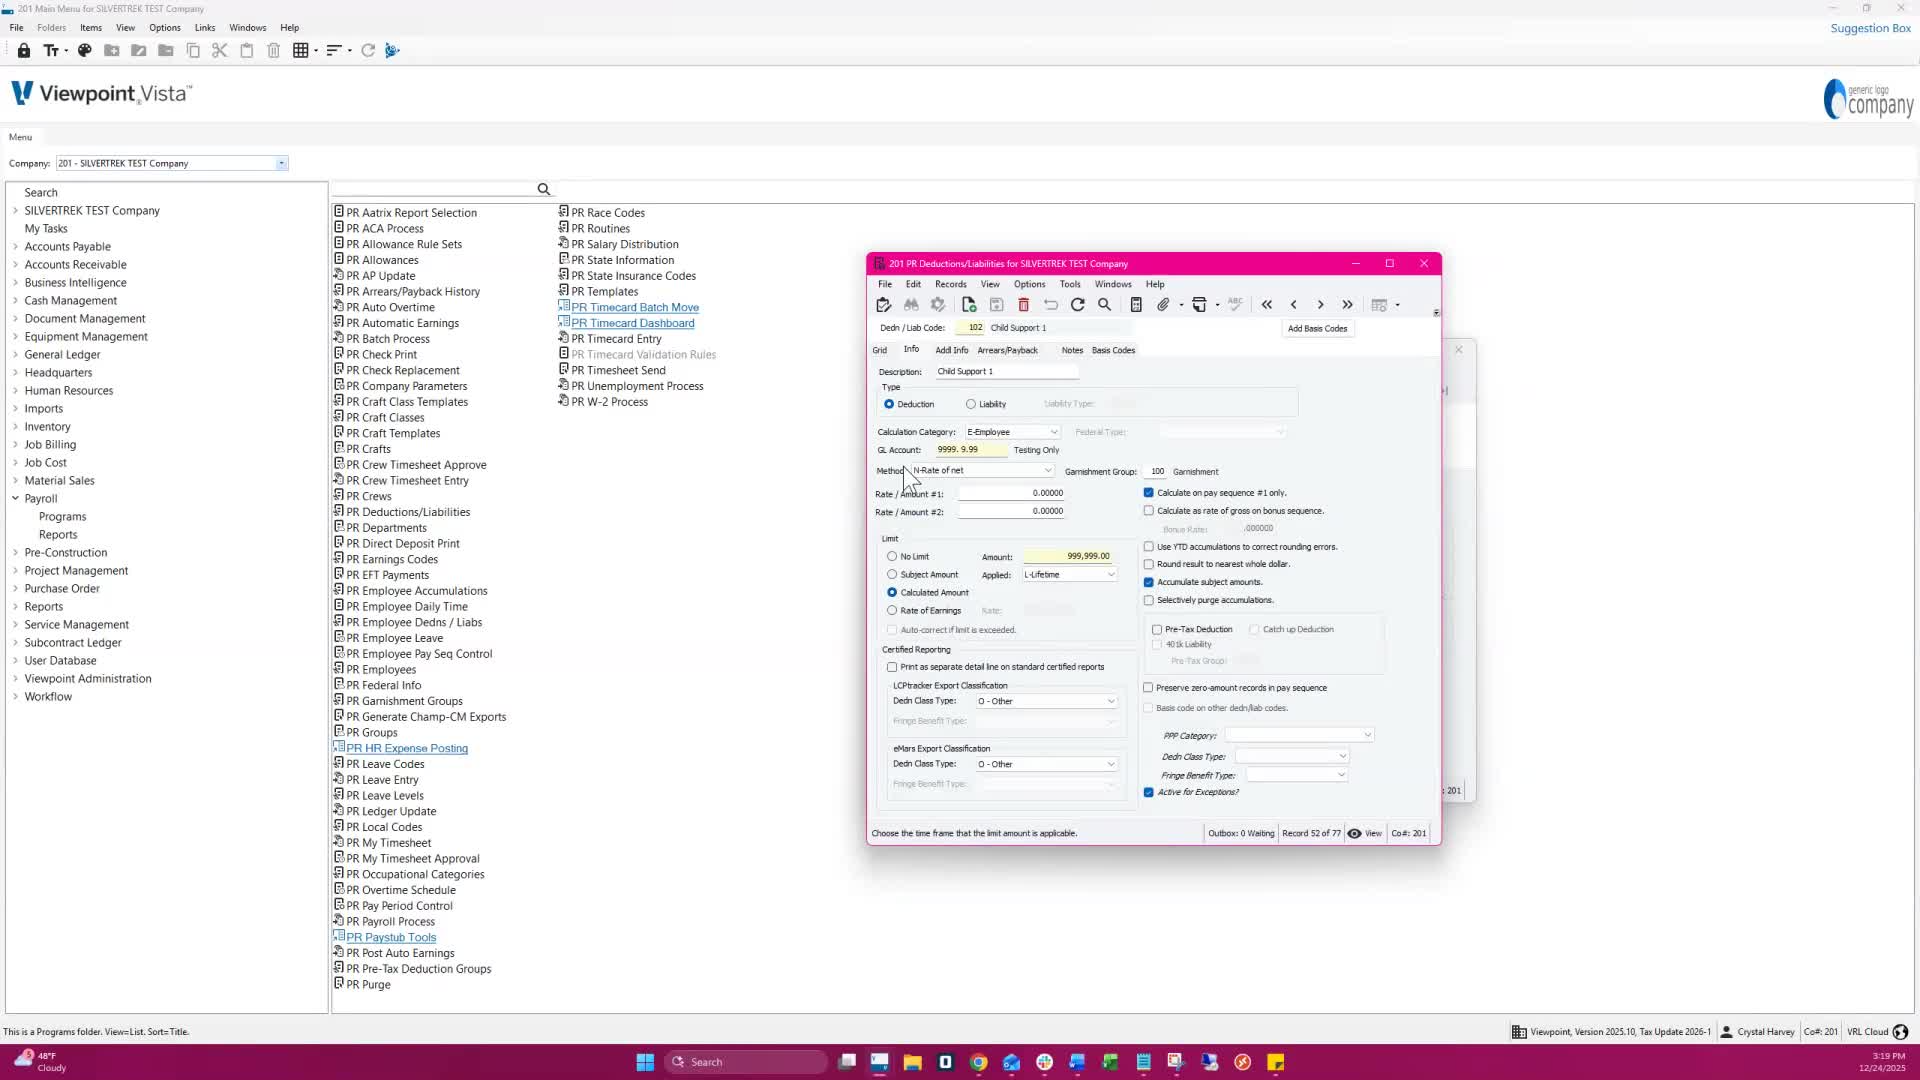Screen dimensions: 1920x1080
Task: Go to the next record arrow
Action: (x=1320, y=305)
